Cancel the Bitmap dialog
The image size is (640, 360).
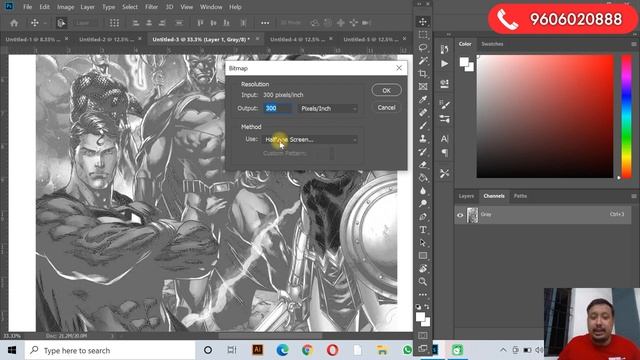[x=387, y=108]
